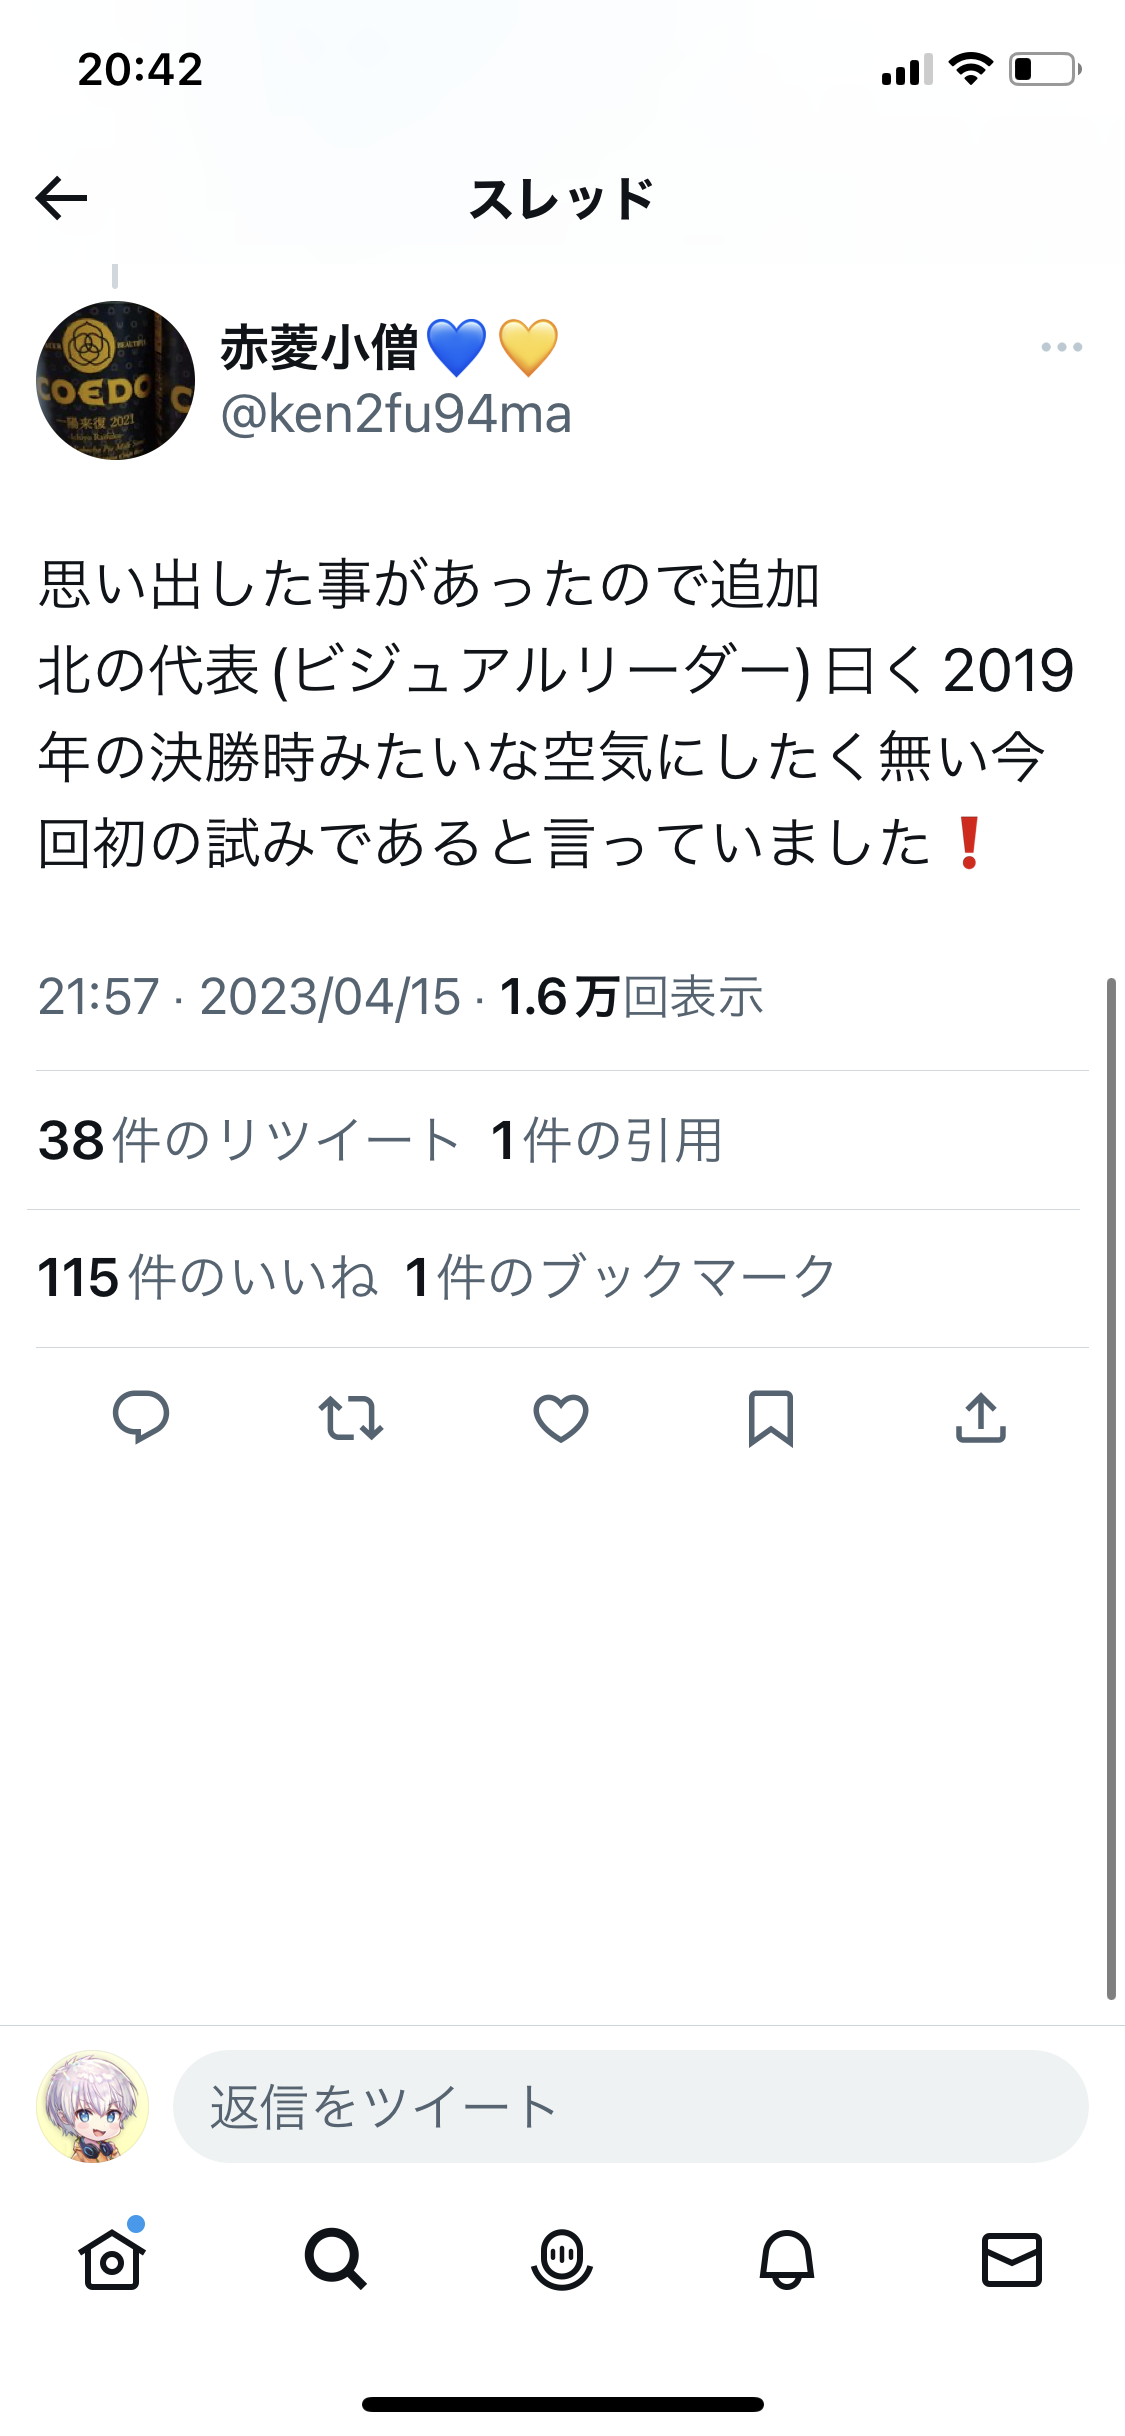
Task: Click the vertical scrollbar on right edge
Action: (1110, 1488)
